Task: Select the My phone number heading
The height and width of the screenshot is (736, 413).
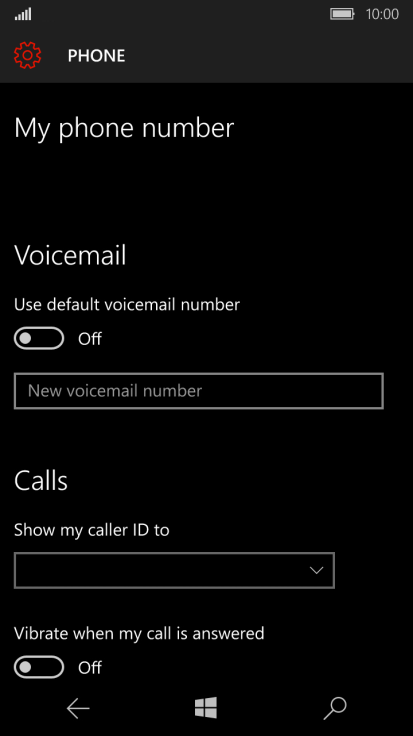Action: pos(124,128)
